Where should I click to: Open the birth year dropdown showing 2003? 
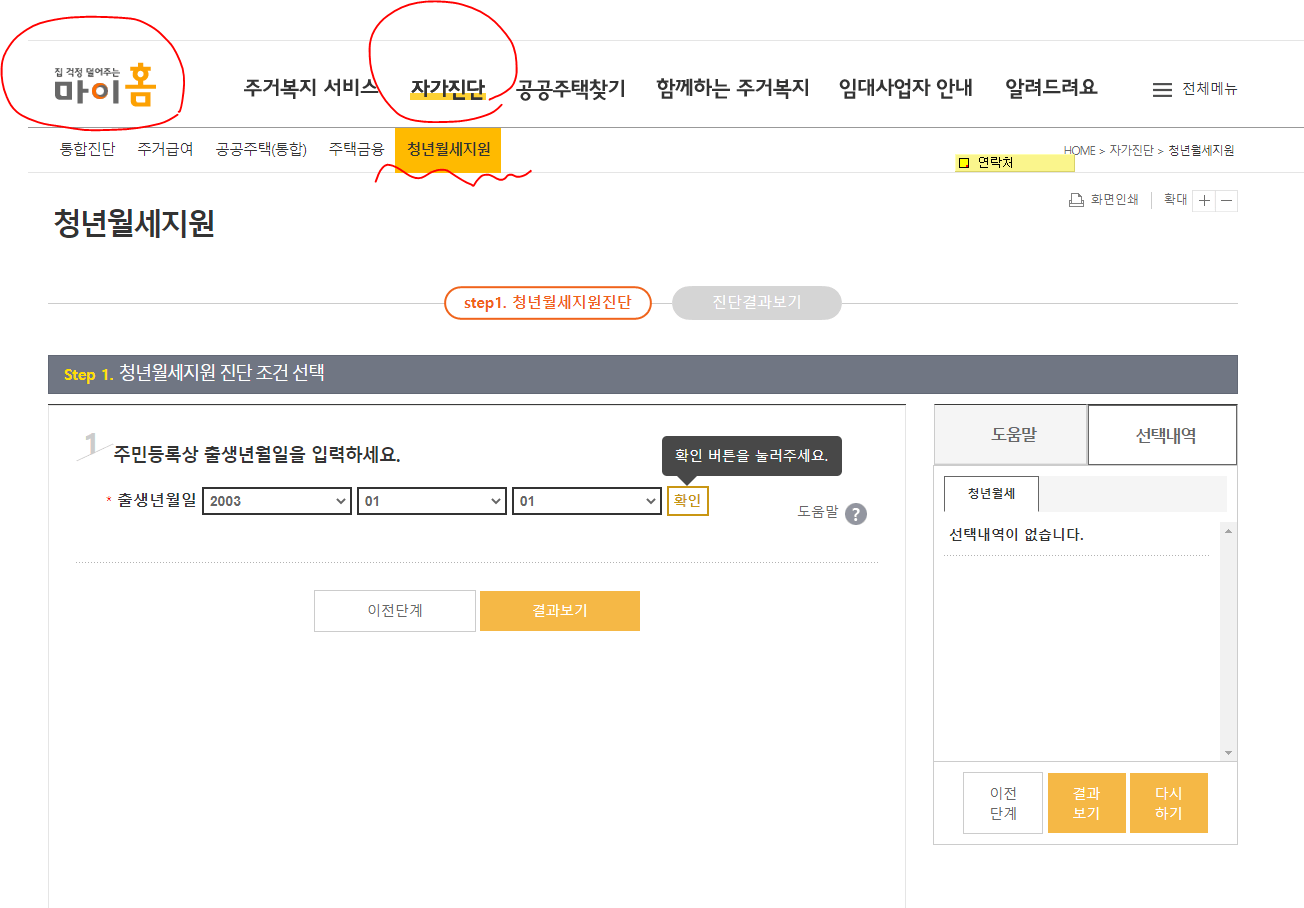click(x=276, y=500)
